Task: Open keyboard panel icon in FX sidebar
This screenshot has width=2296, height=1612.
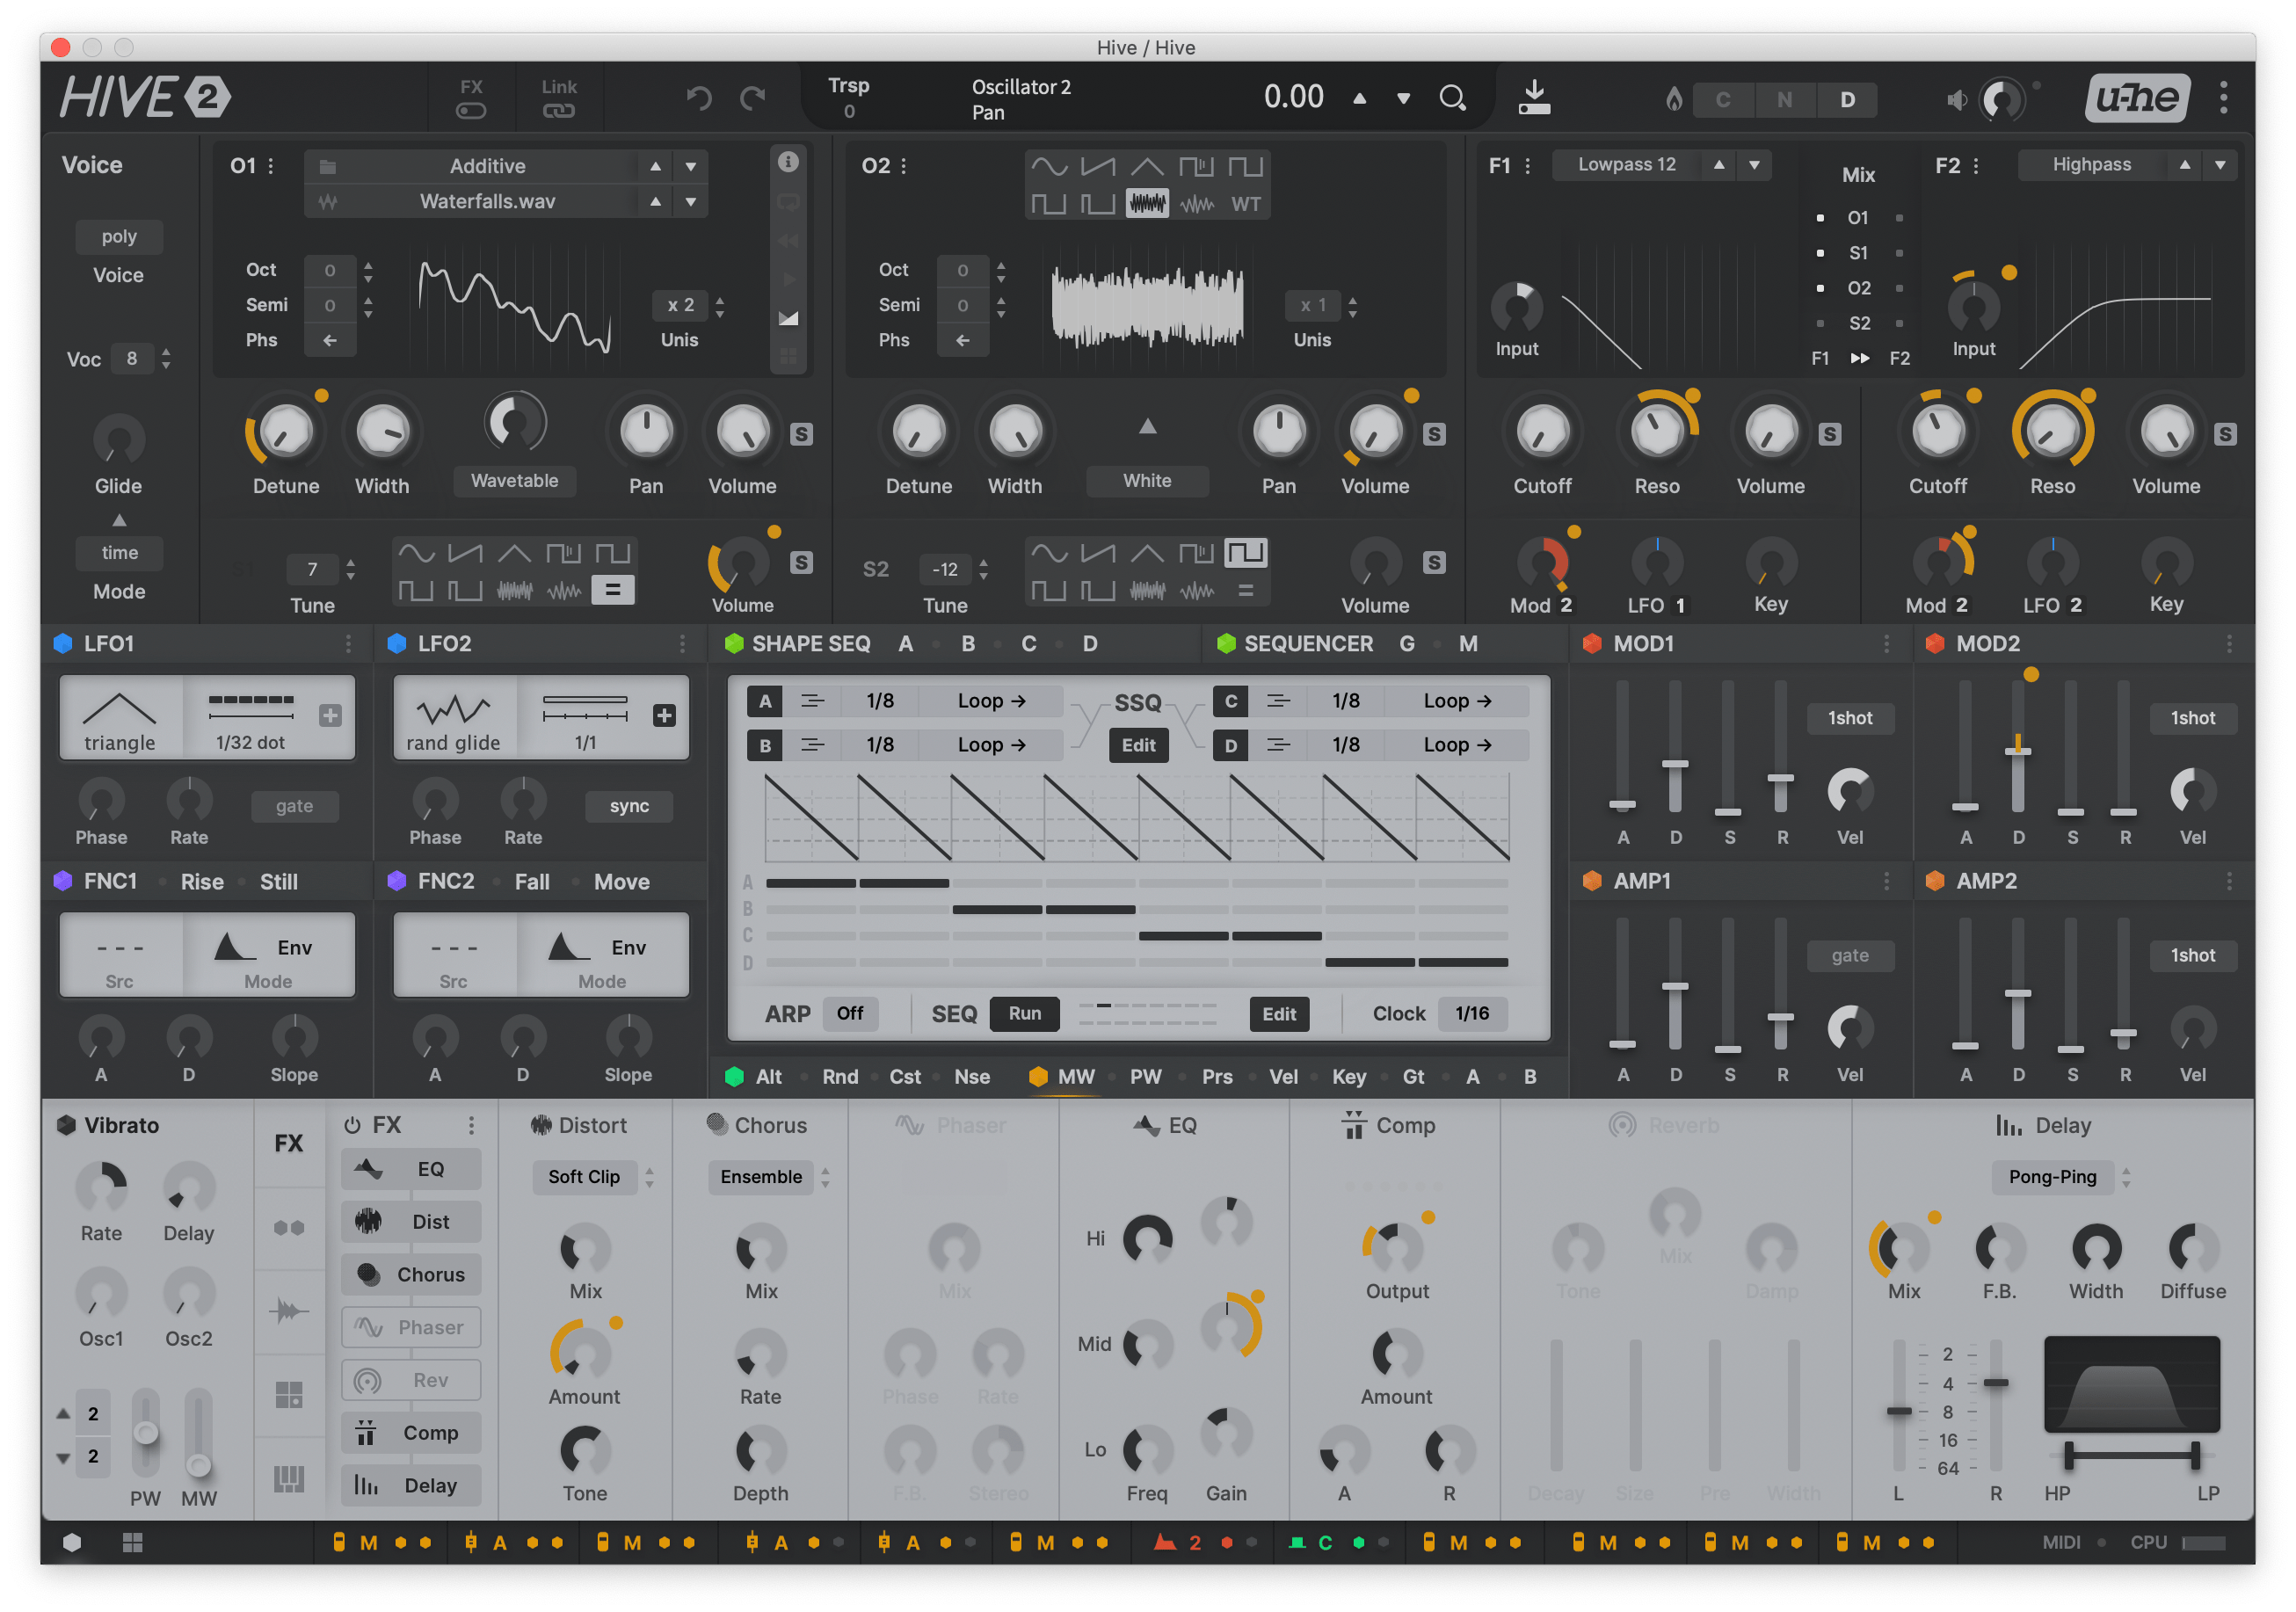Action: 289,1478
